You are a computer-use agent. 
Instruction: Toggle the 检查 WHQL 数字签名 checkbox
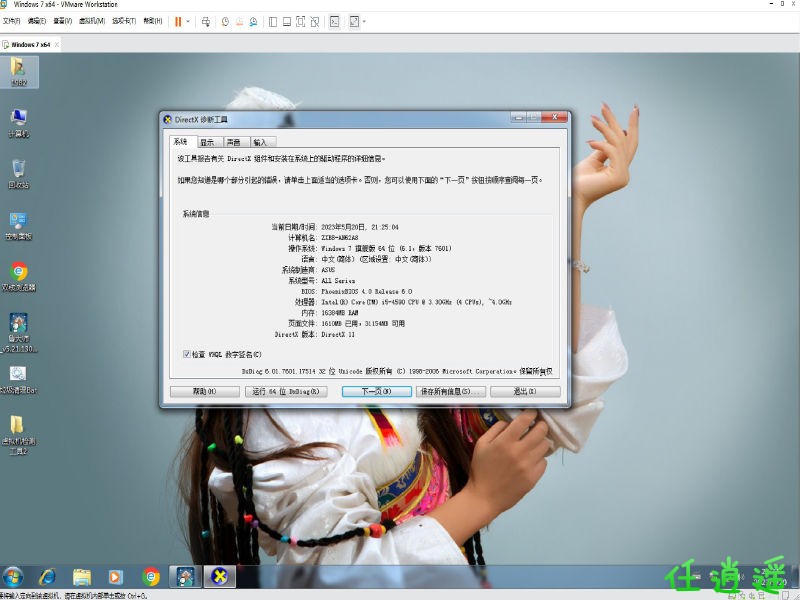coord(187,354)
